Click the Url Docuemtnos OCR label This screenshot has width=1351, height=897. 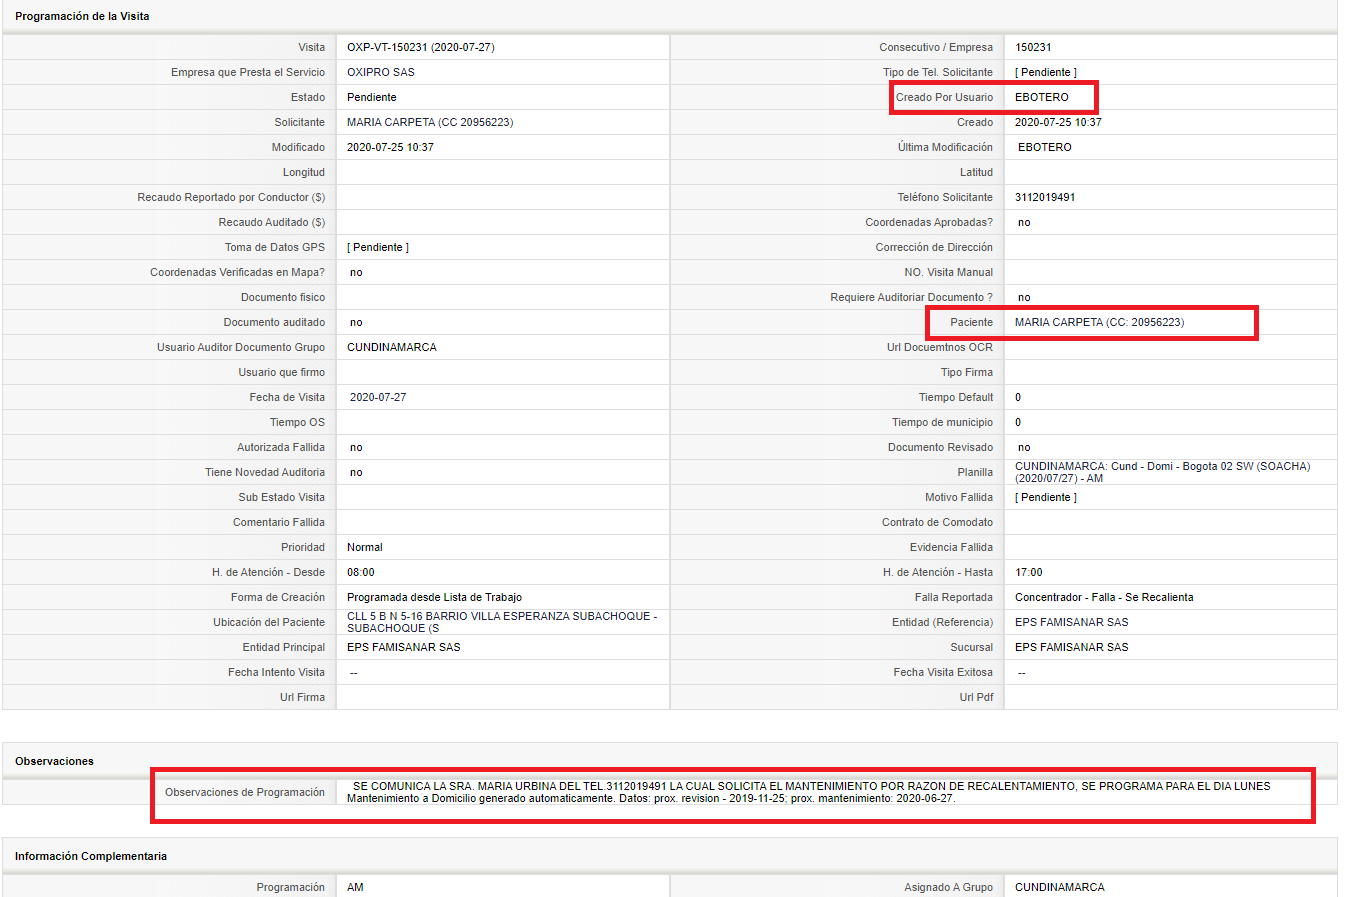pyautogui.click(x=940, y=347)
